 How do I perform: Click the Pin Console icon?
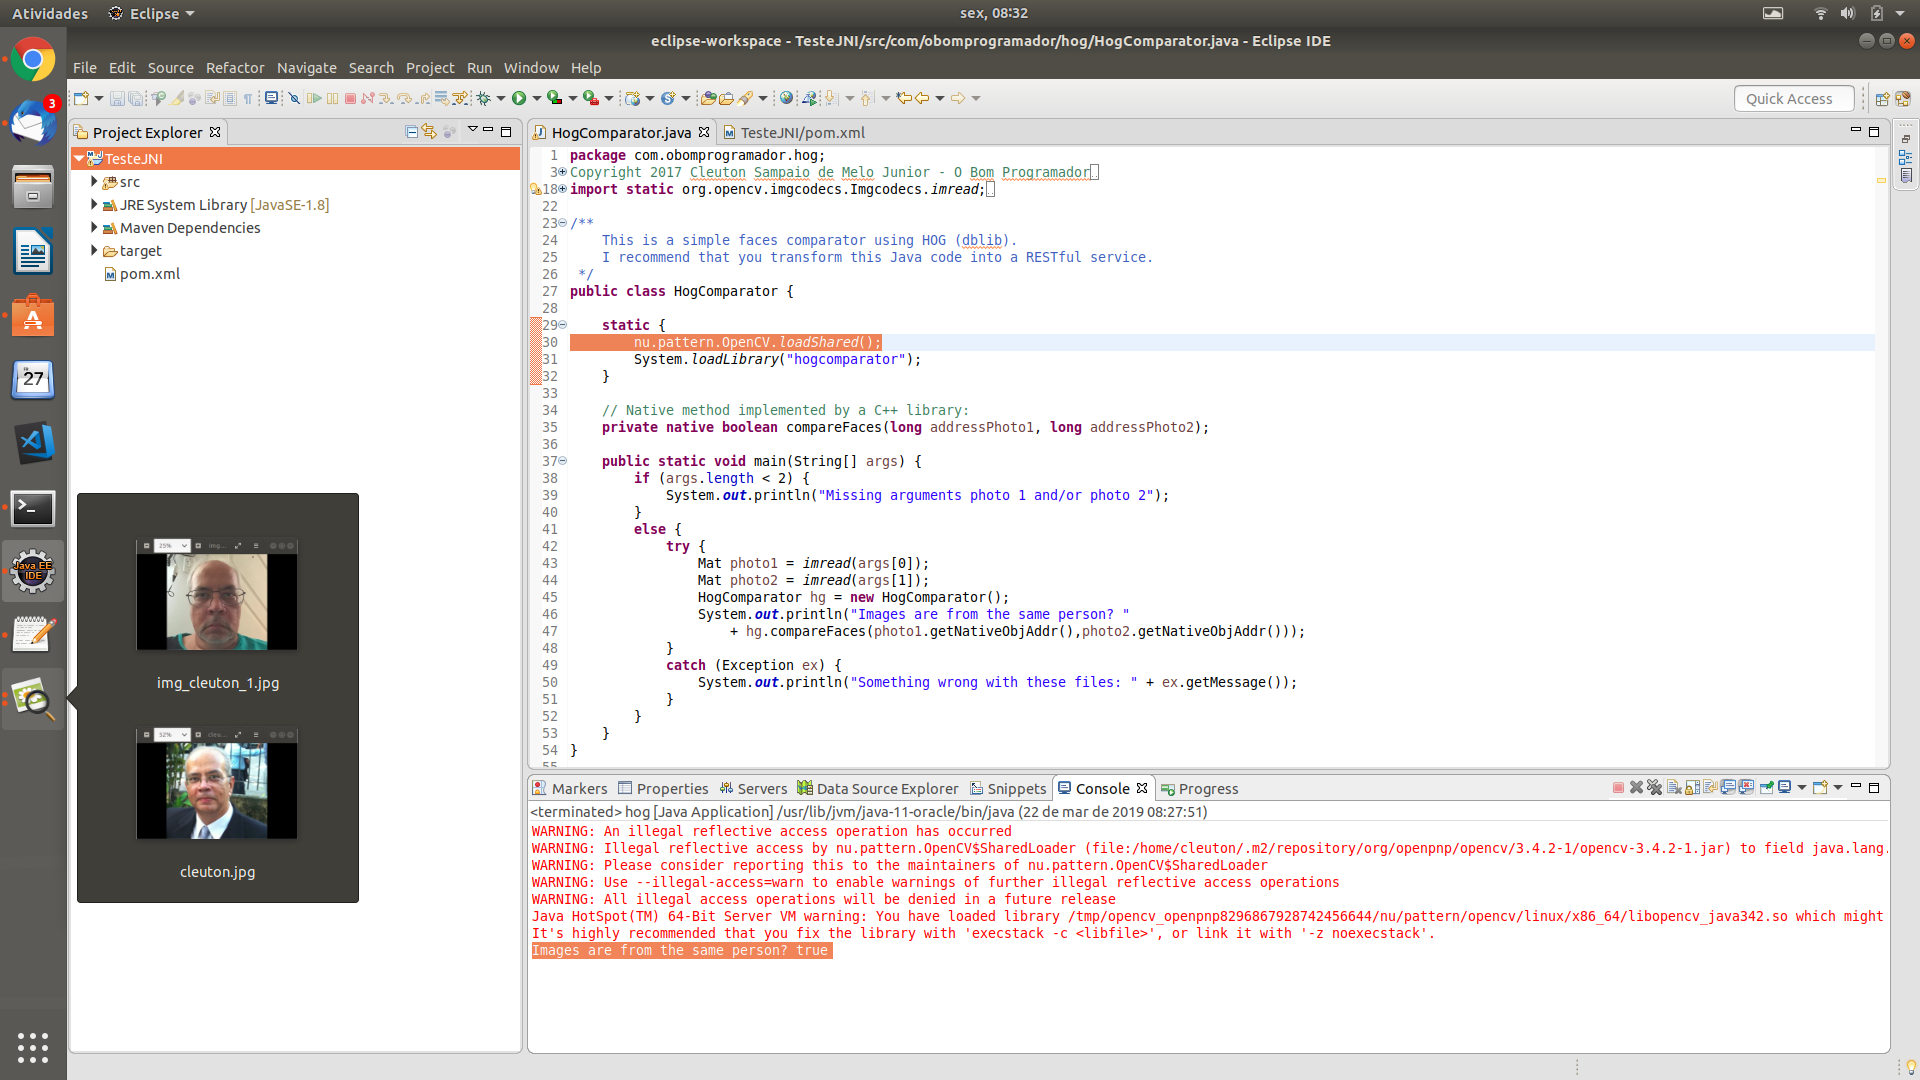click(1766, 787)
